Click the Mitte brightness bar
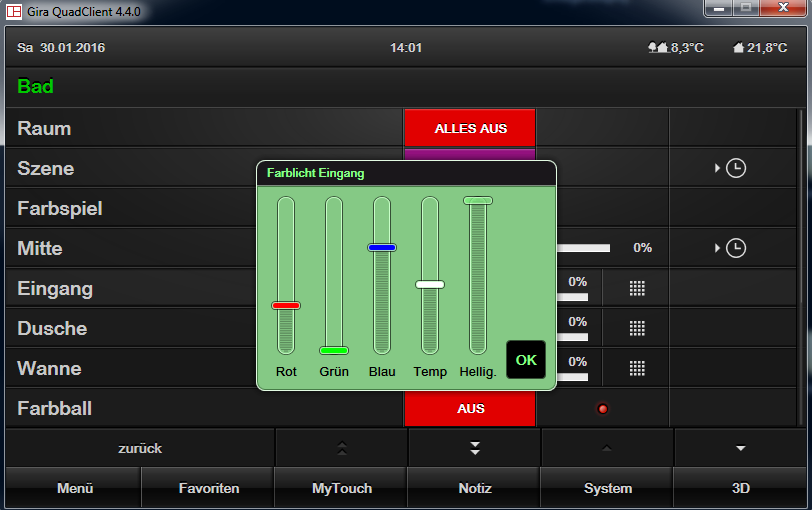This screenshot has width=812, height=510. click(583, 248)
